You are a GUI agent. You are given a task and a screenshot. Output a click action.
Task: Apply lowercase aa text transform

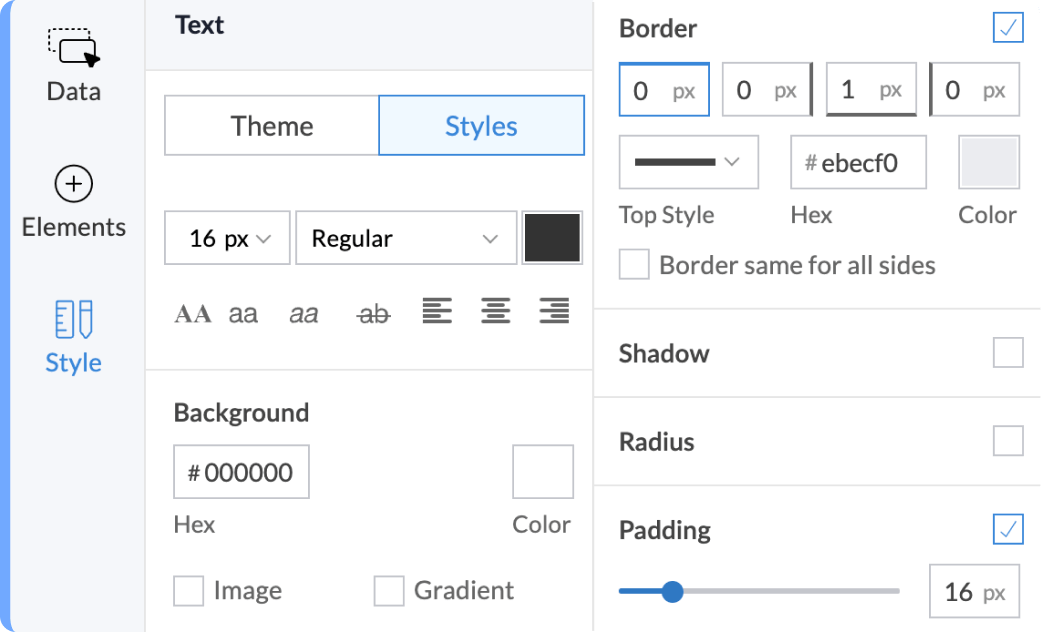(243, 314)
